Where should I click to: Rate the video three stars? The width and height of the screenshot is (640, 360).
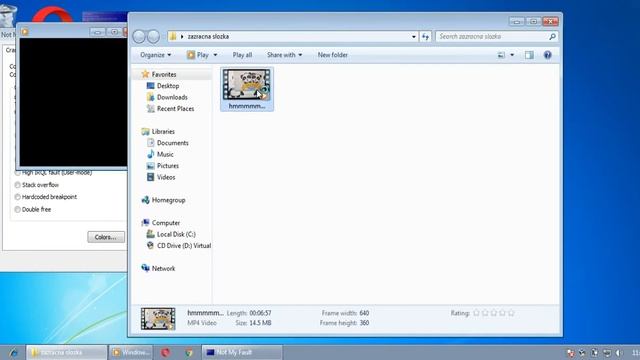pyautogui.click(x=494, y=313)
